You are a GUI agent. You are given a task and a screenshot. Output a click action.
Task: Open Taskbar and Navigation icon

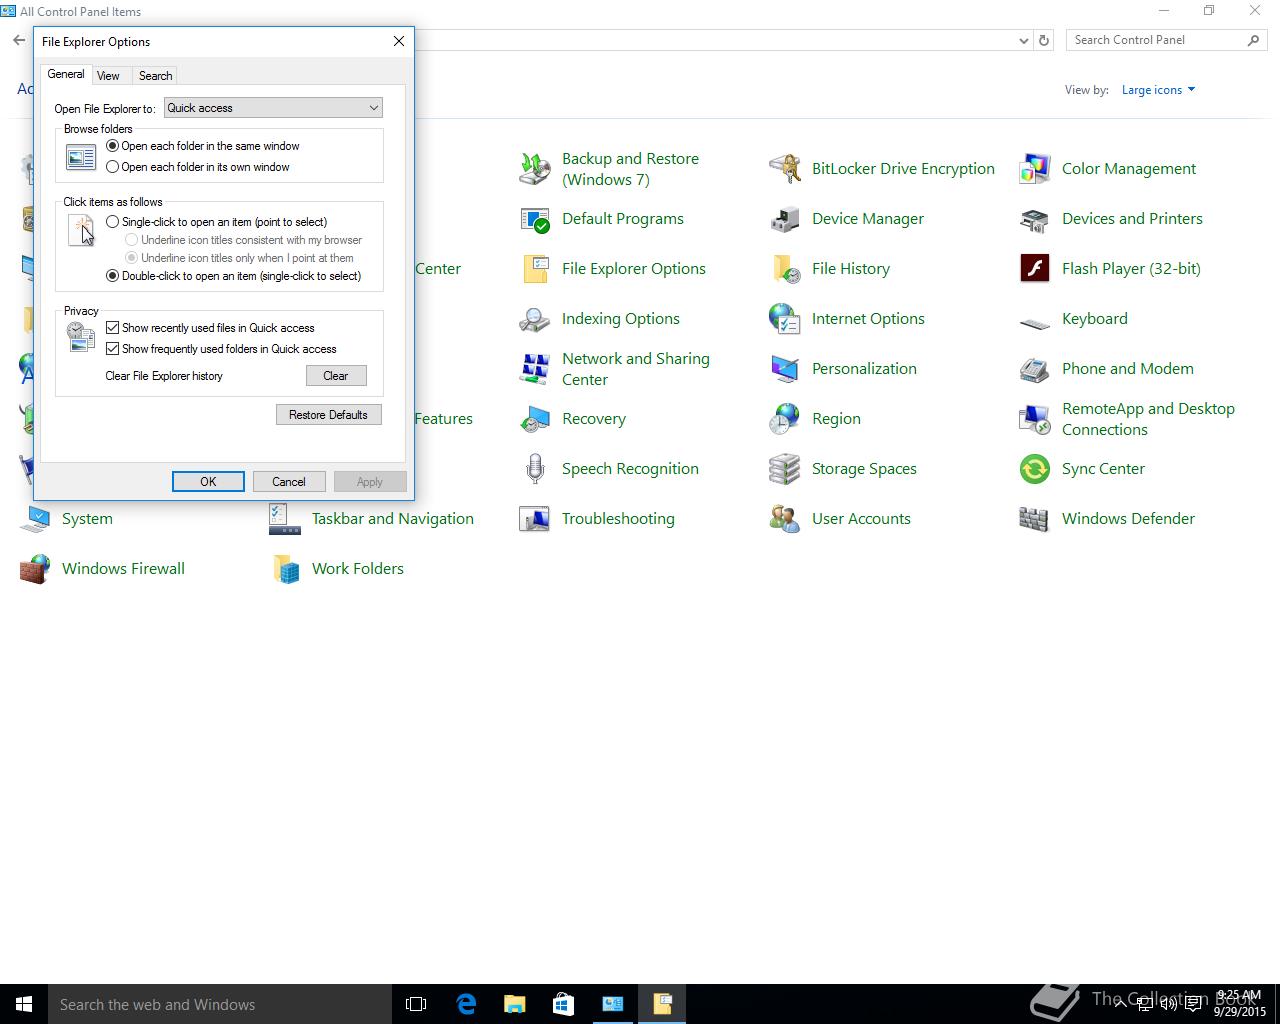(285, 519)
